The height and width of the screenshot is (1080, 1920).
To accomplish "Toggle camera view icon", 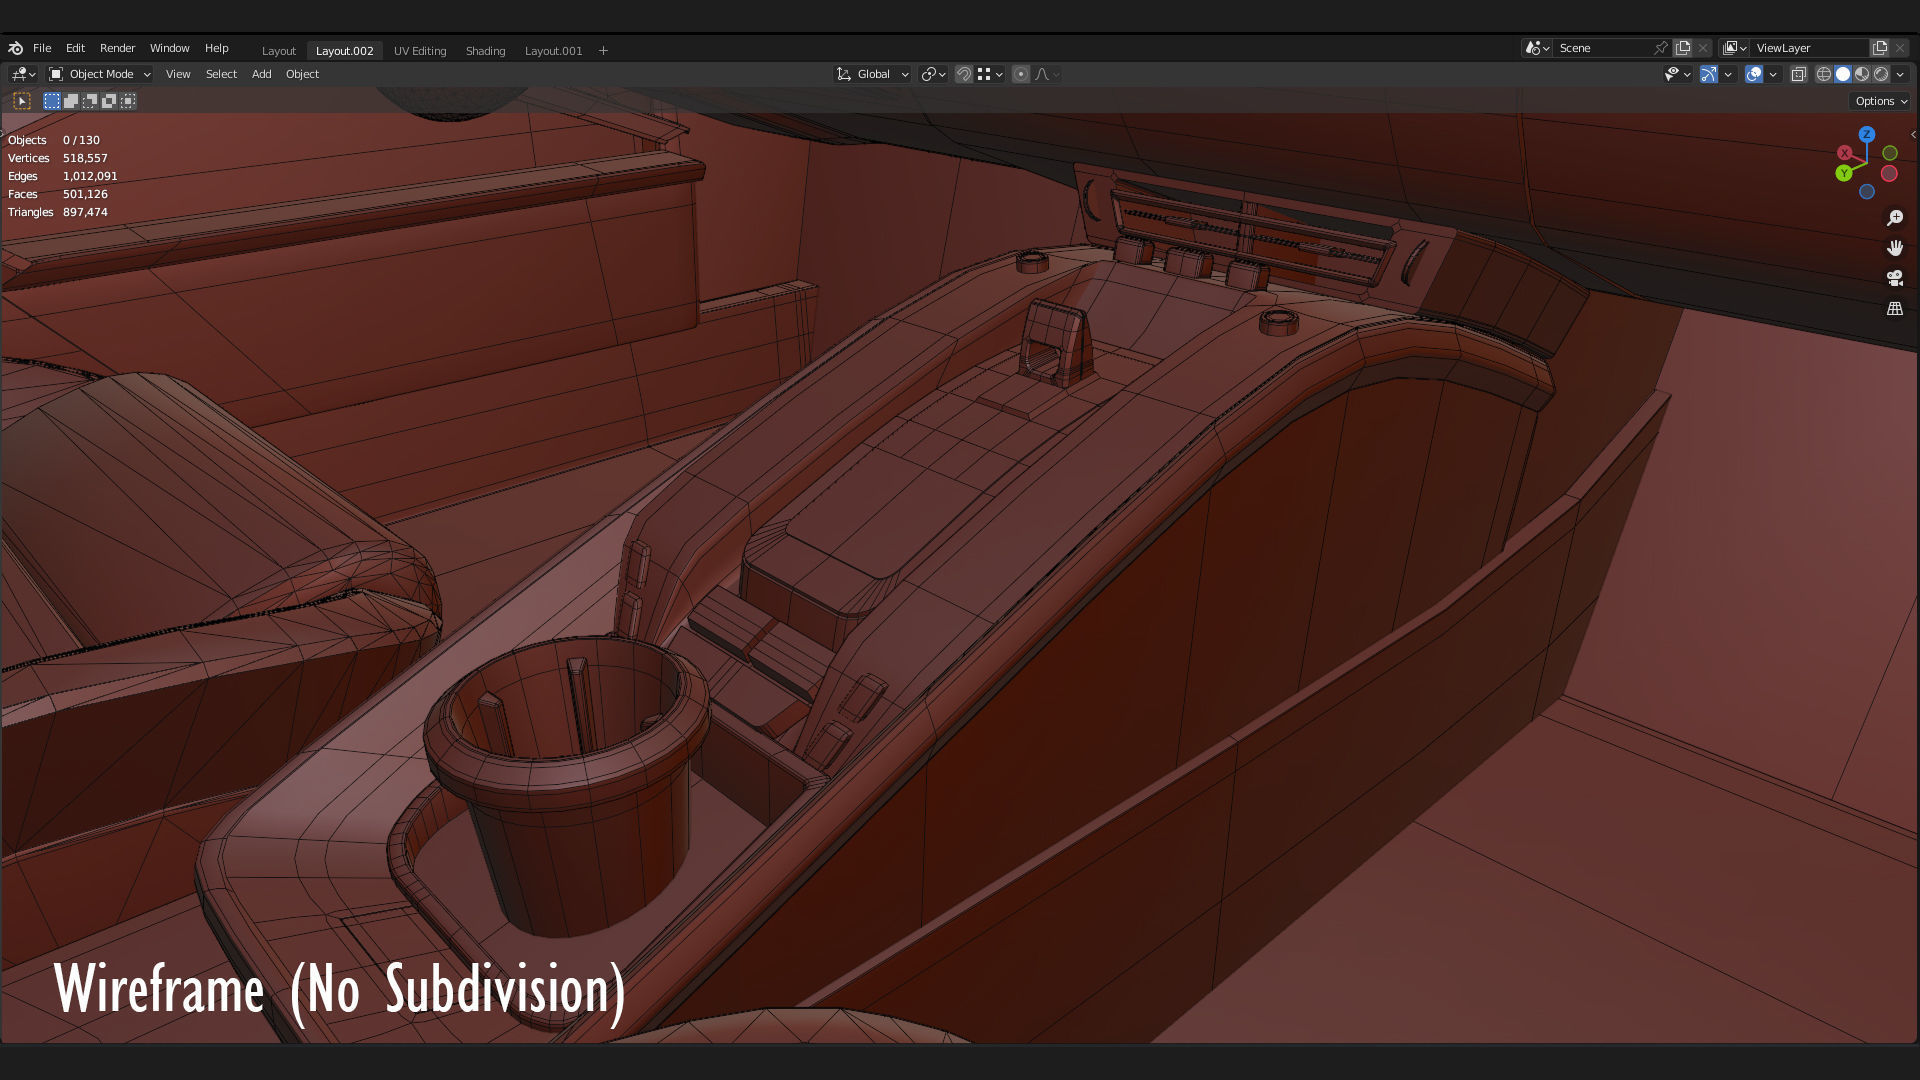I will coord(1894,278).
